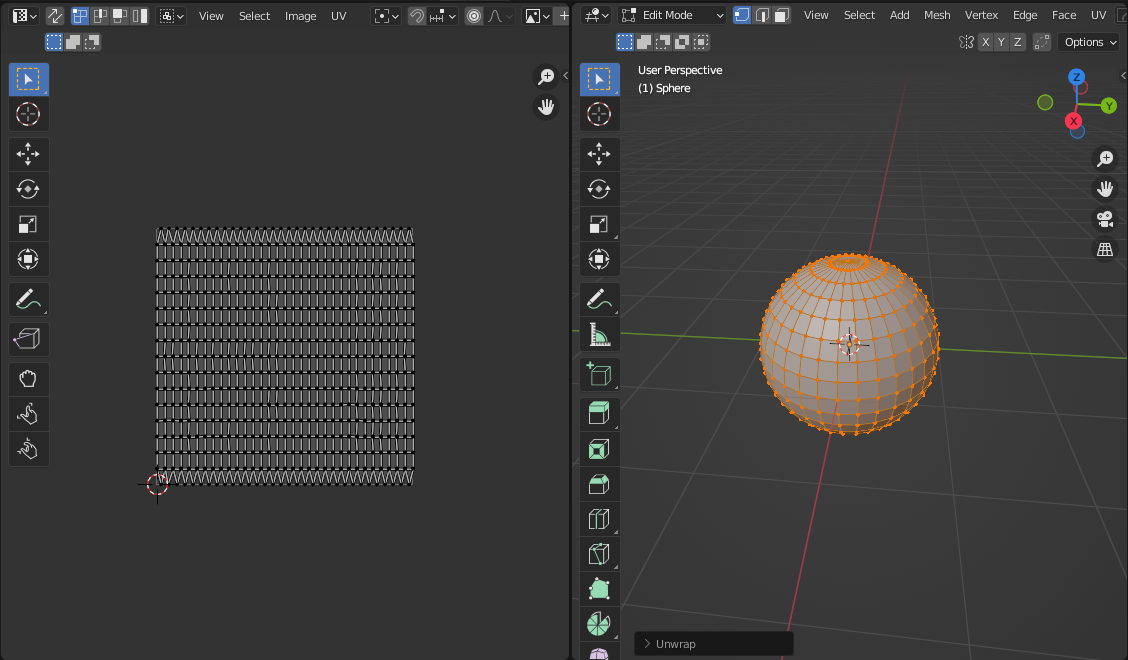
Task: Enable X axis mirror toggle
Action: [x=986, y=42]
